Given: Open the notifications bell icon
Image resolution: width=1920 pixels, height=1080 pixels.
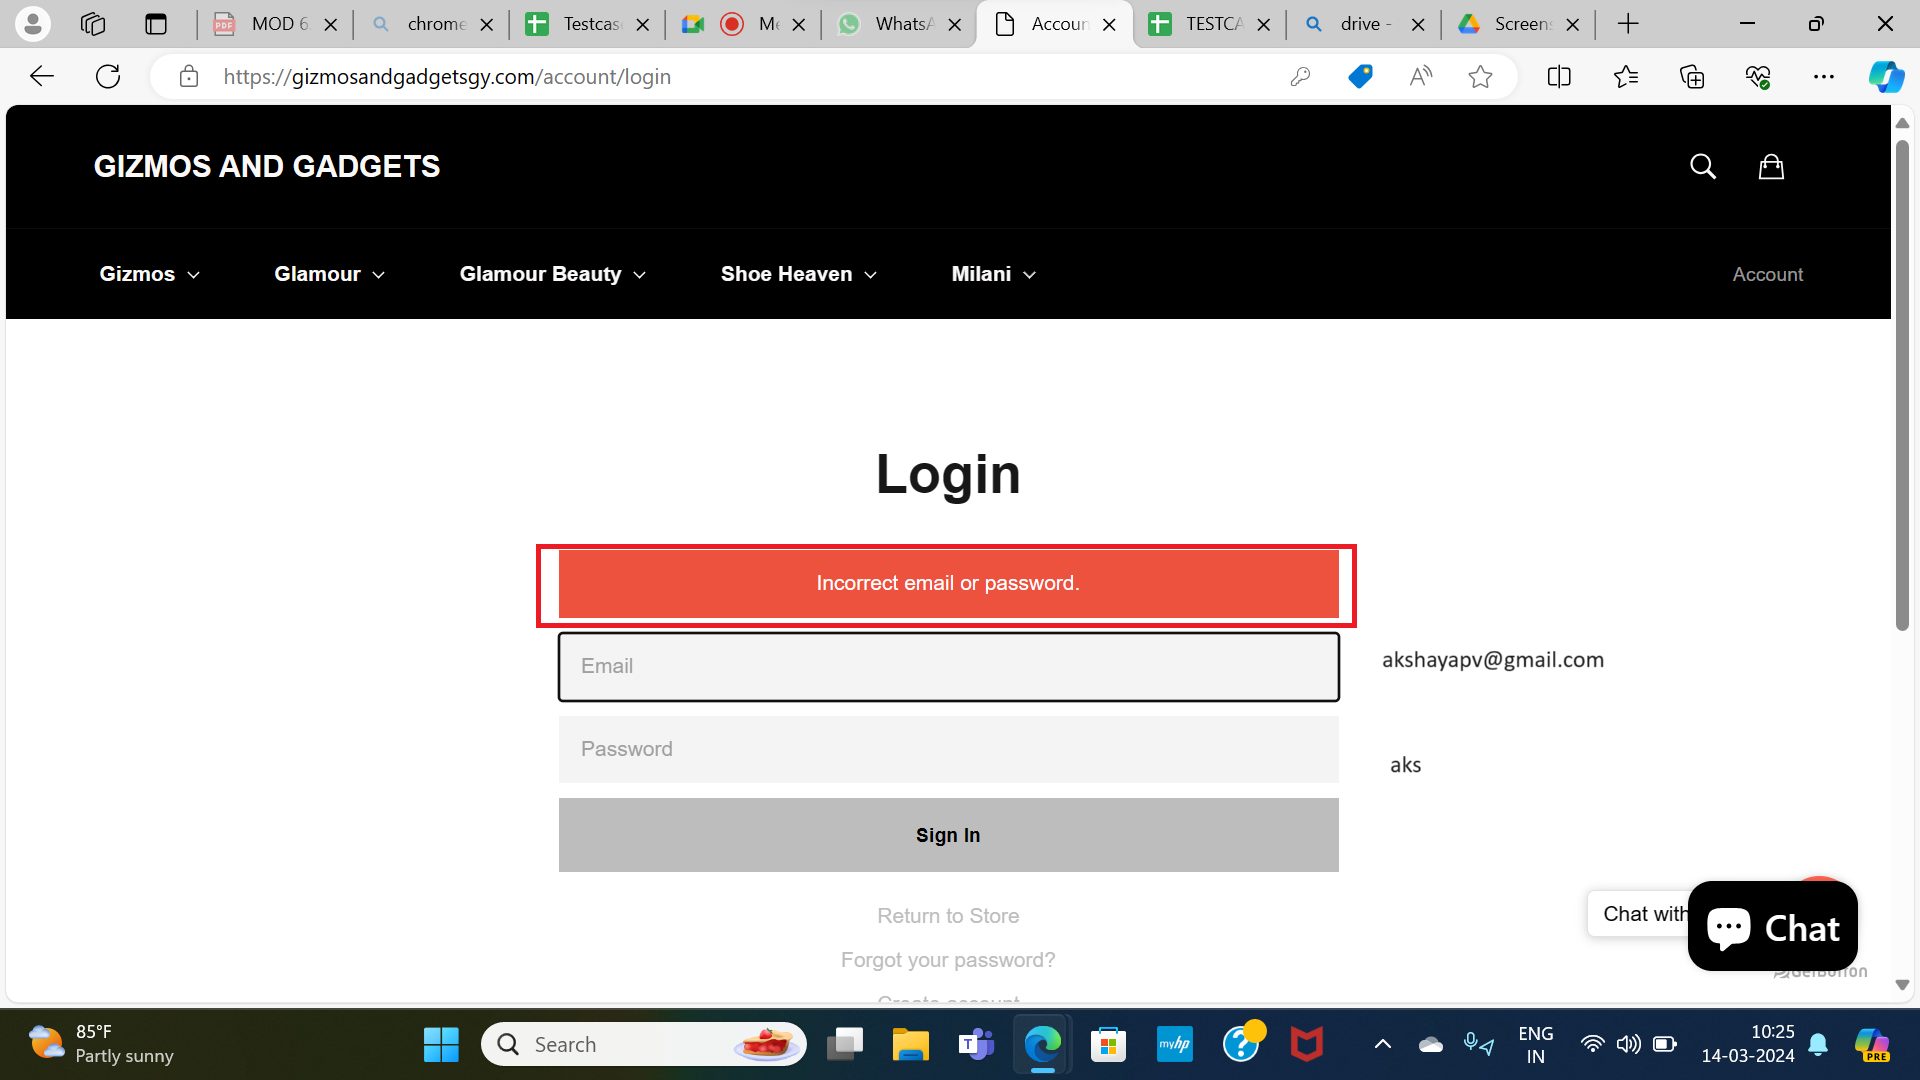Looking at the screenshot, I should 1819,1045.
